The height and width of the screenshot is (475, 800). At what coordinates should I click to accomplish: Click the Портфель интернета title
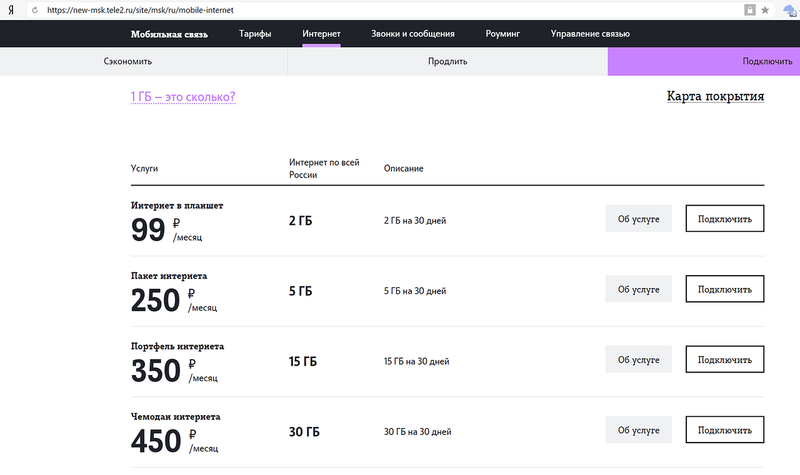coord(177,346)
